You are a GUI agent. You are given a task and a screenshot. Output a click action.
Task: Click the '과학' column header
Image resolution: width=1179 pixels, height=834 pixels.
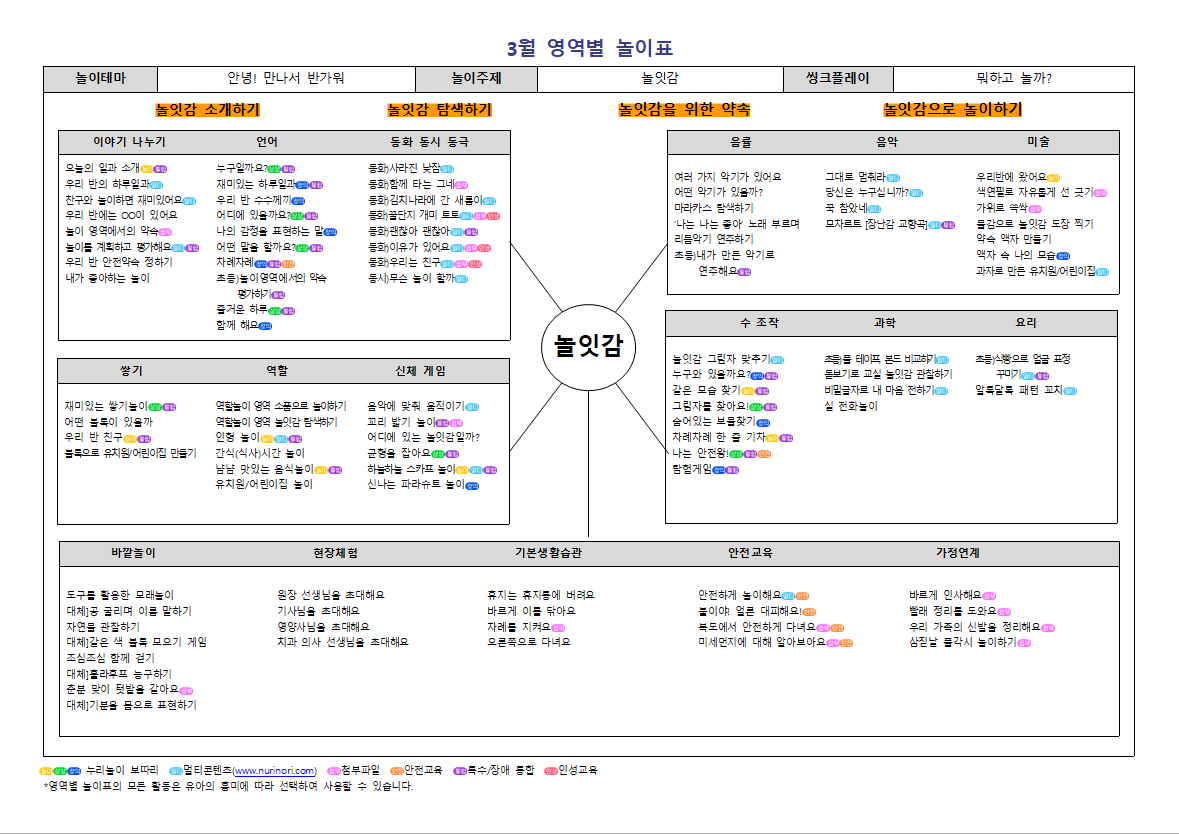click(x=884, y=323)
